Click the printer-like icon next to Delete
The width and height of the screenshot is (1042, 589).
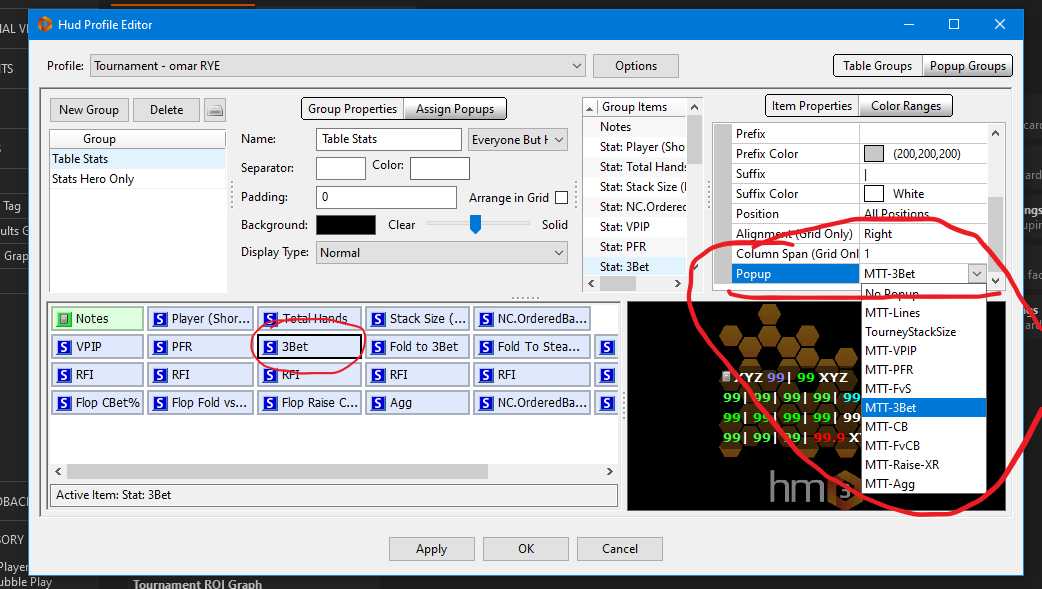click(215, 110)
